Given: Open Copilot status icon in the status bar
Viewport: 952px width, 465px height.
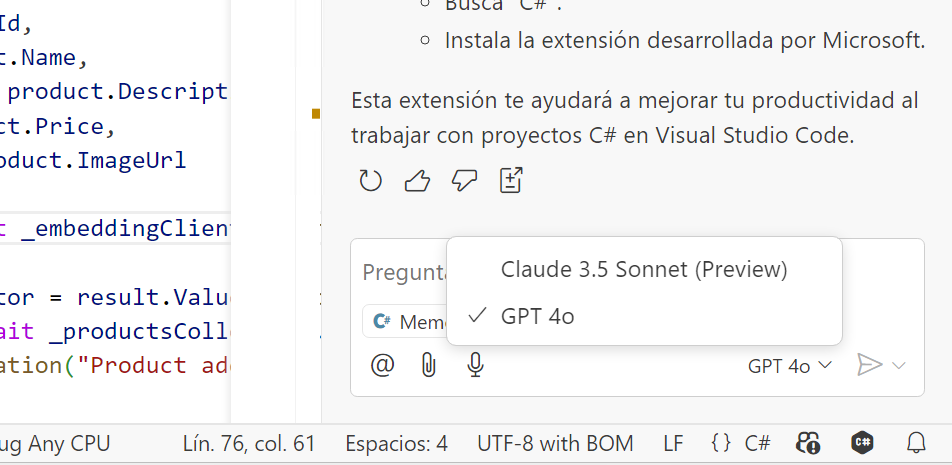Looking at the screenshot, I should coord(809,444).
